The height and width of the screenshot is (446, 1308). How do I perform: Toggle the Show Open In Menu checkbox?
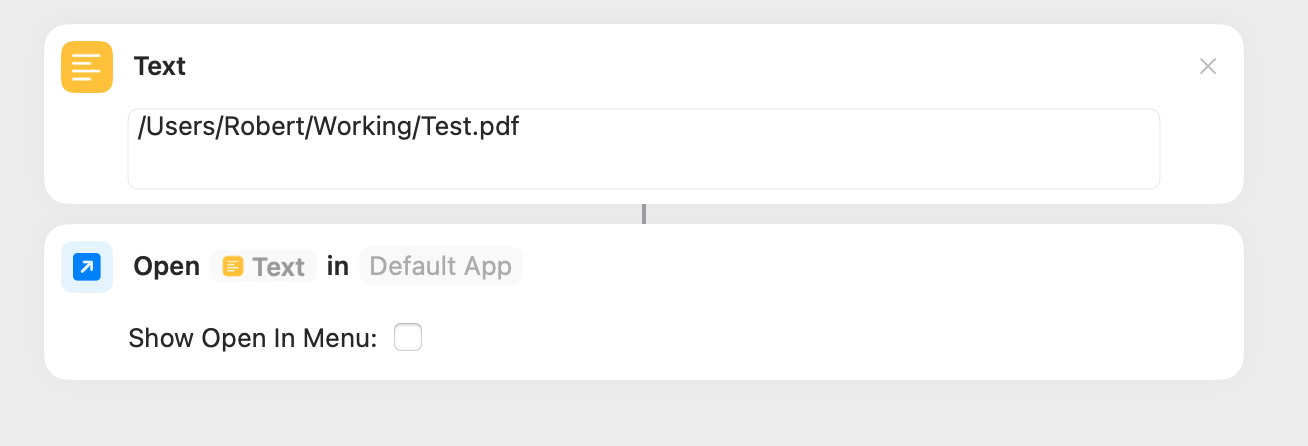408,338
